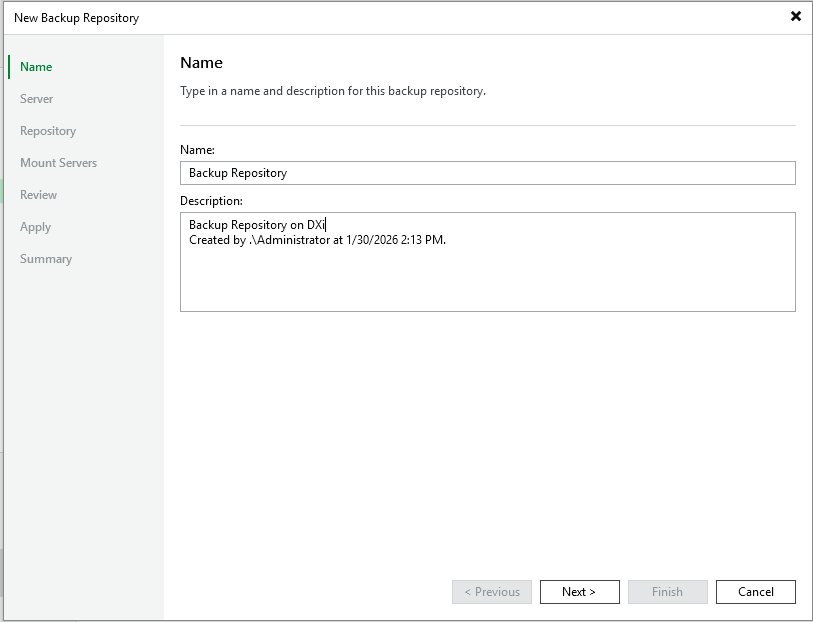Click the 'New Backup Repository' title bar
Image resolution: width=813 pixels, height=622 pixels.
(77, 18)
